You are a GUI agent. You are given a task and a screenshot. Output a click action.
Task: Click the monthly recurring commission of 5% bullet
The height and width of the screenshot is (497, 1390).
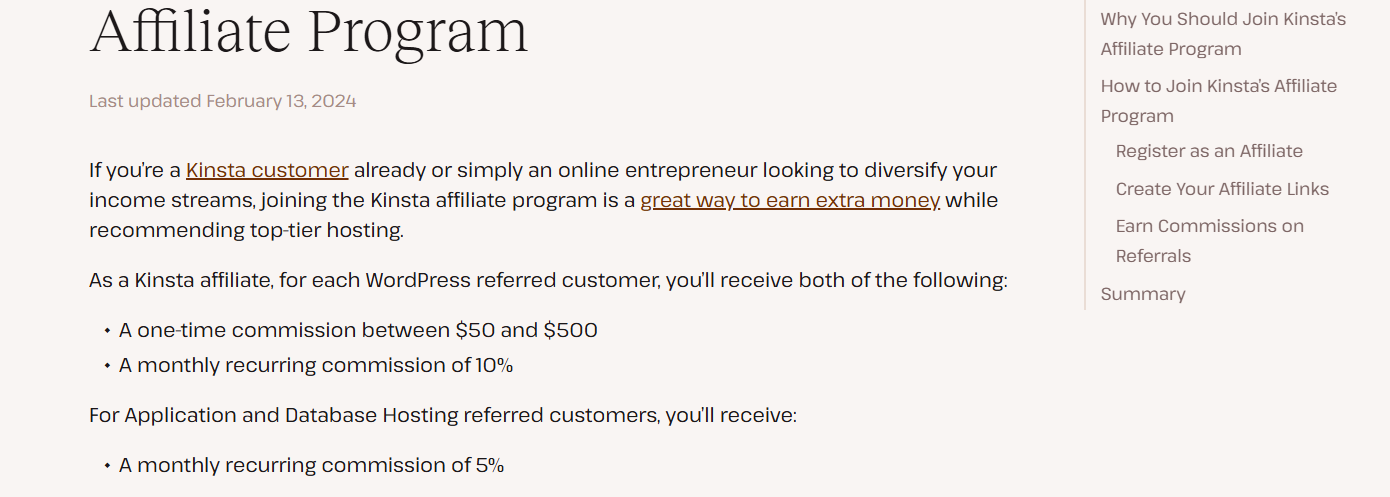pos(312,465)
